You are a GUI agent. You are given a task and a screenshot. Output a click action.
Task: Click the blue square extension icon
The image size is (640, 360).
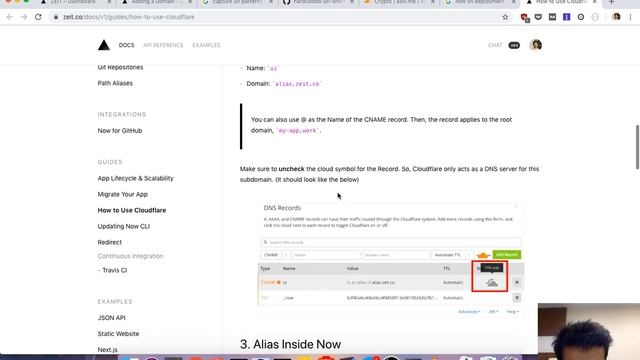pyautogui.click(x=567, y=17)
